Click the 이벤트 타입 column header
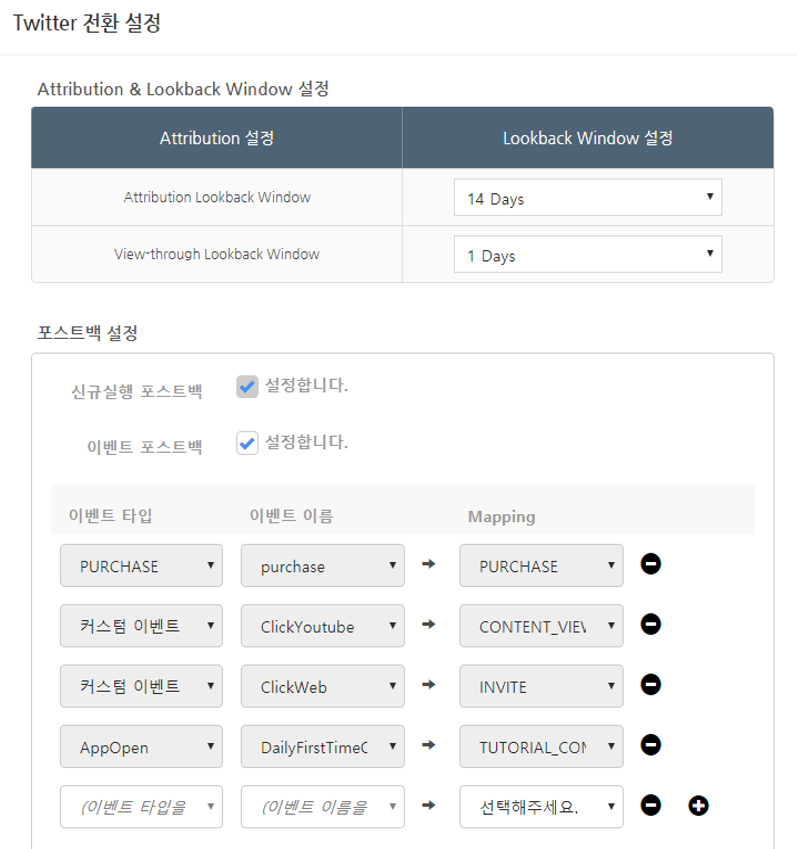 tap(110, 515)
